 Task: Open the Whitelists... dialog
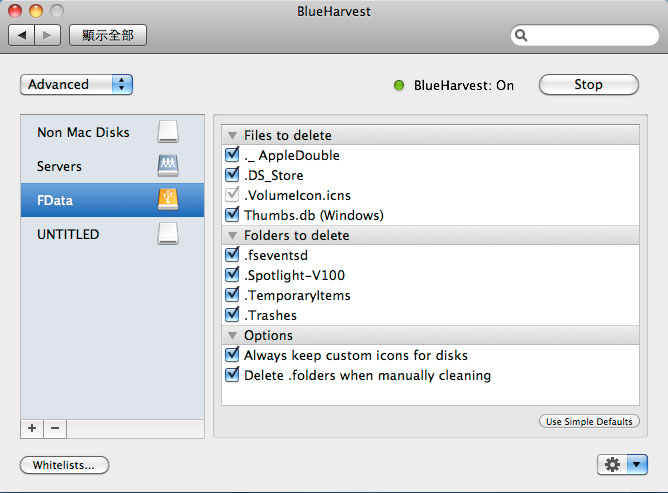[64, 465]
